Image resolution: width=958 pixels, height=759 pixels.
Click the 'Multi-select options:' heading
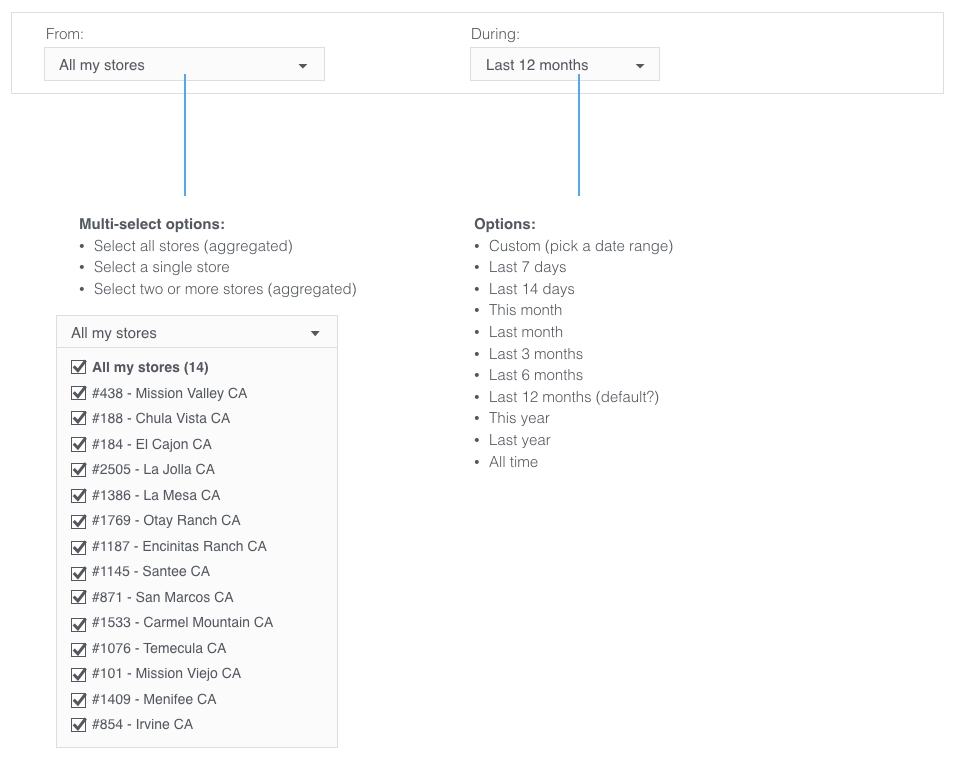click(152, 224)
